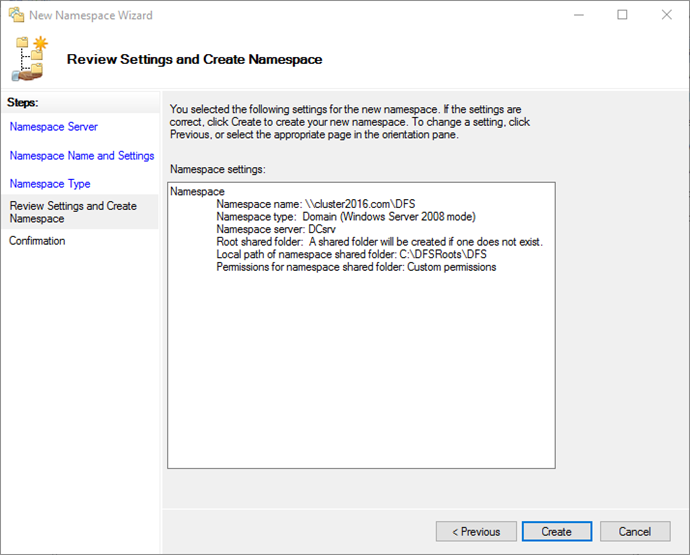The image size is (690, 555).
Task: Click the wizard title bar icon
Action: tap(16, 15)
